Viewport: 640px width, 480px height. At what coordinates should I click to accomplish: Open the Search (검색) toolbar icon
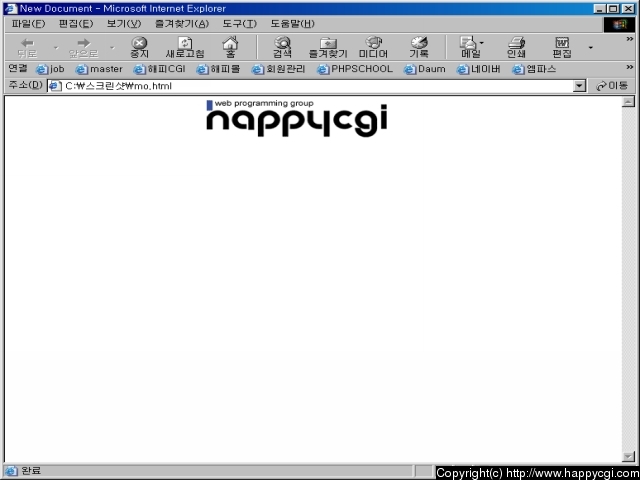click(x=282, y=47)
